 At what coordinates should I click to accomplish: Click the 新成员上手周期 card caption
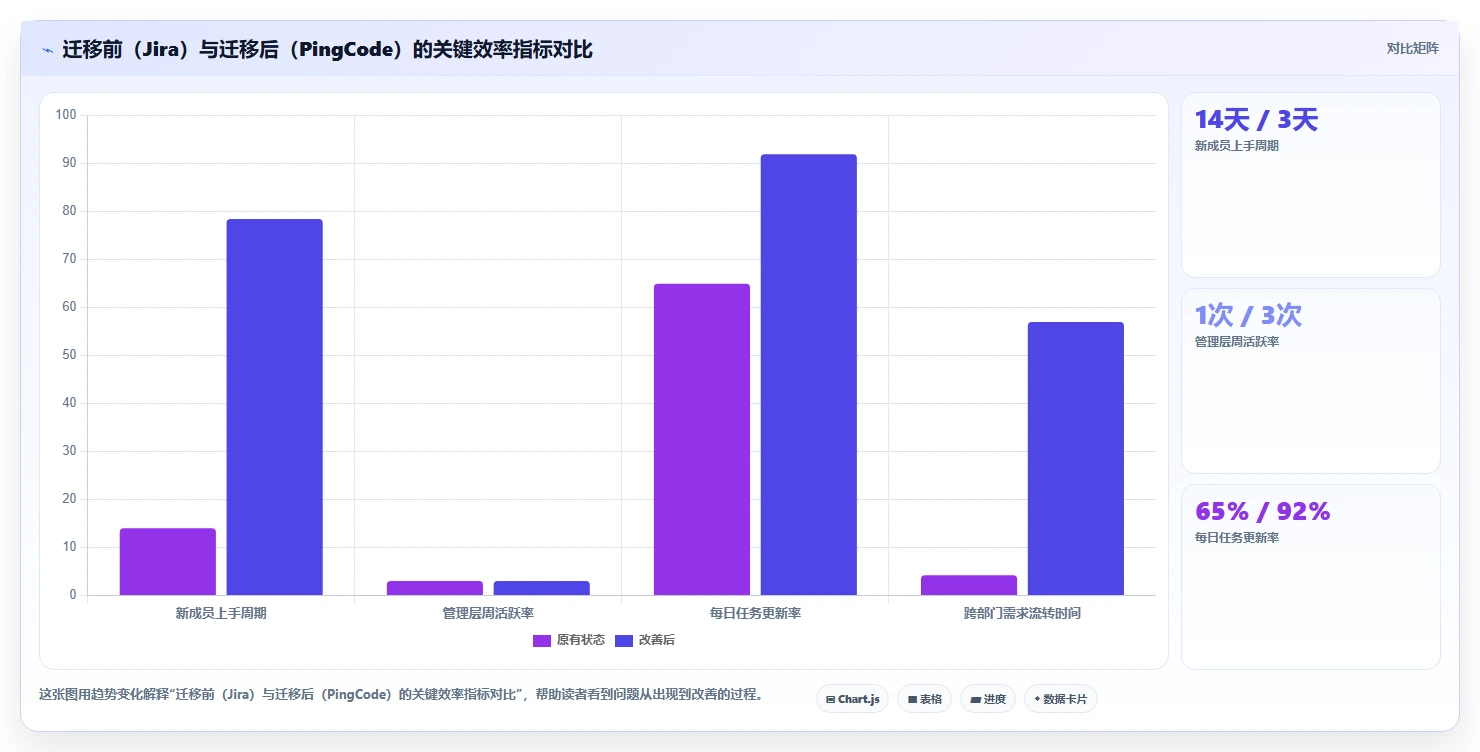[x=1237, y=146]
